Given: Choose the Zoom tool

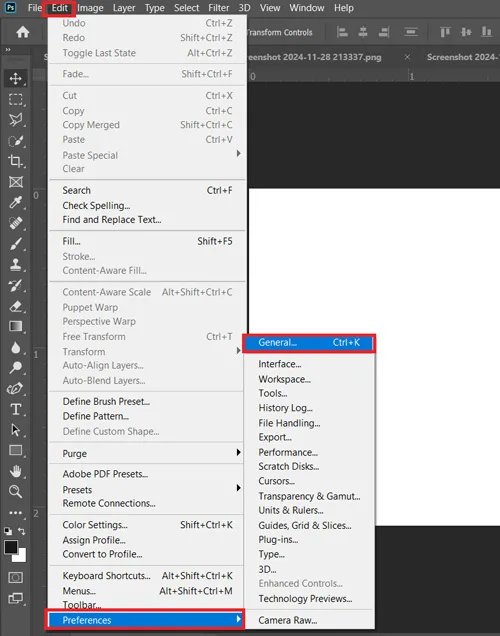Looking at the screenshot, I should coord(15,492).
